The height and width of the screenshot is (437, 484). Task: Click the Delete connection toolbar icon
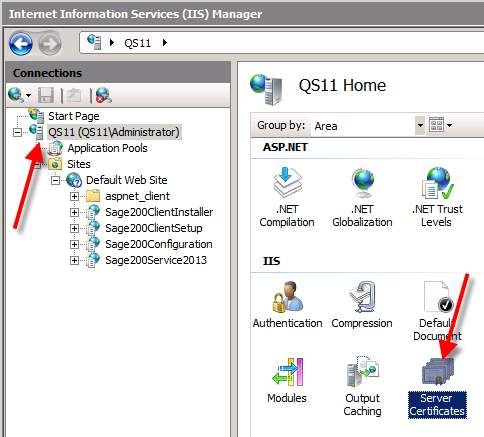click(104, 95)
